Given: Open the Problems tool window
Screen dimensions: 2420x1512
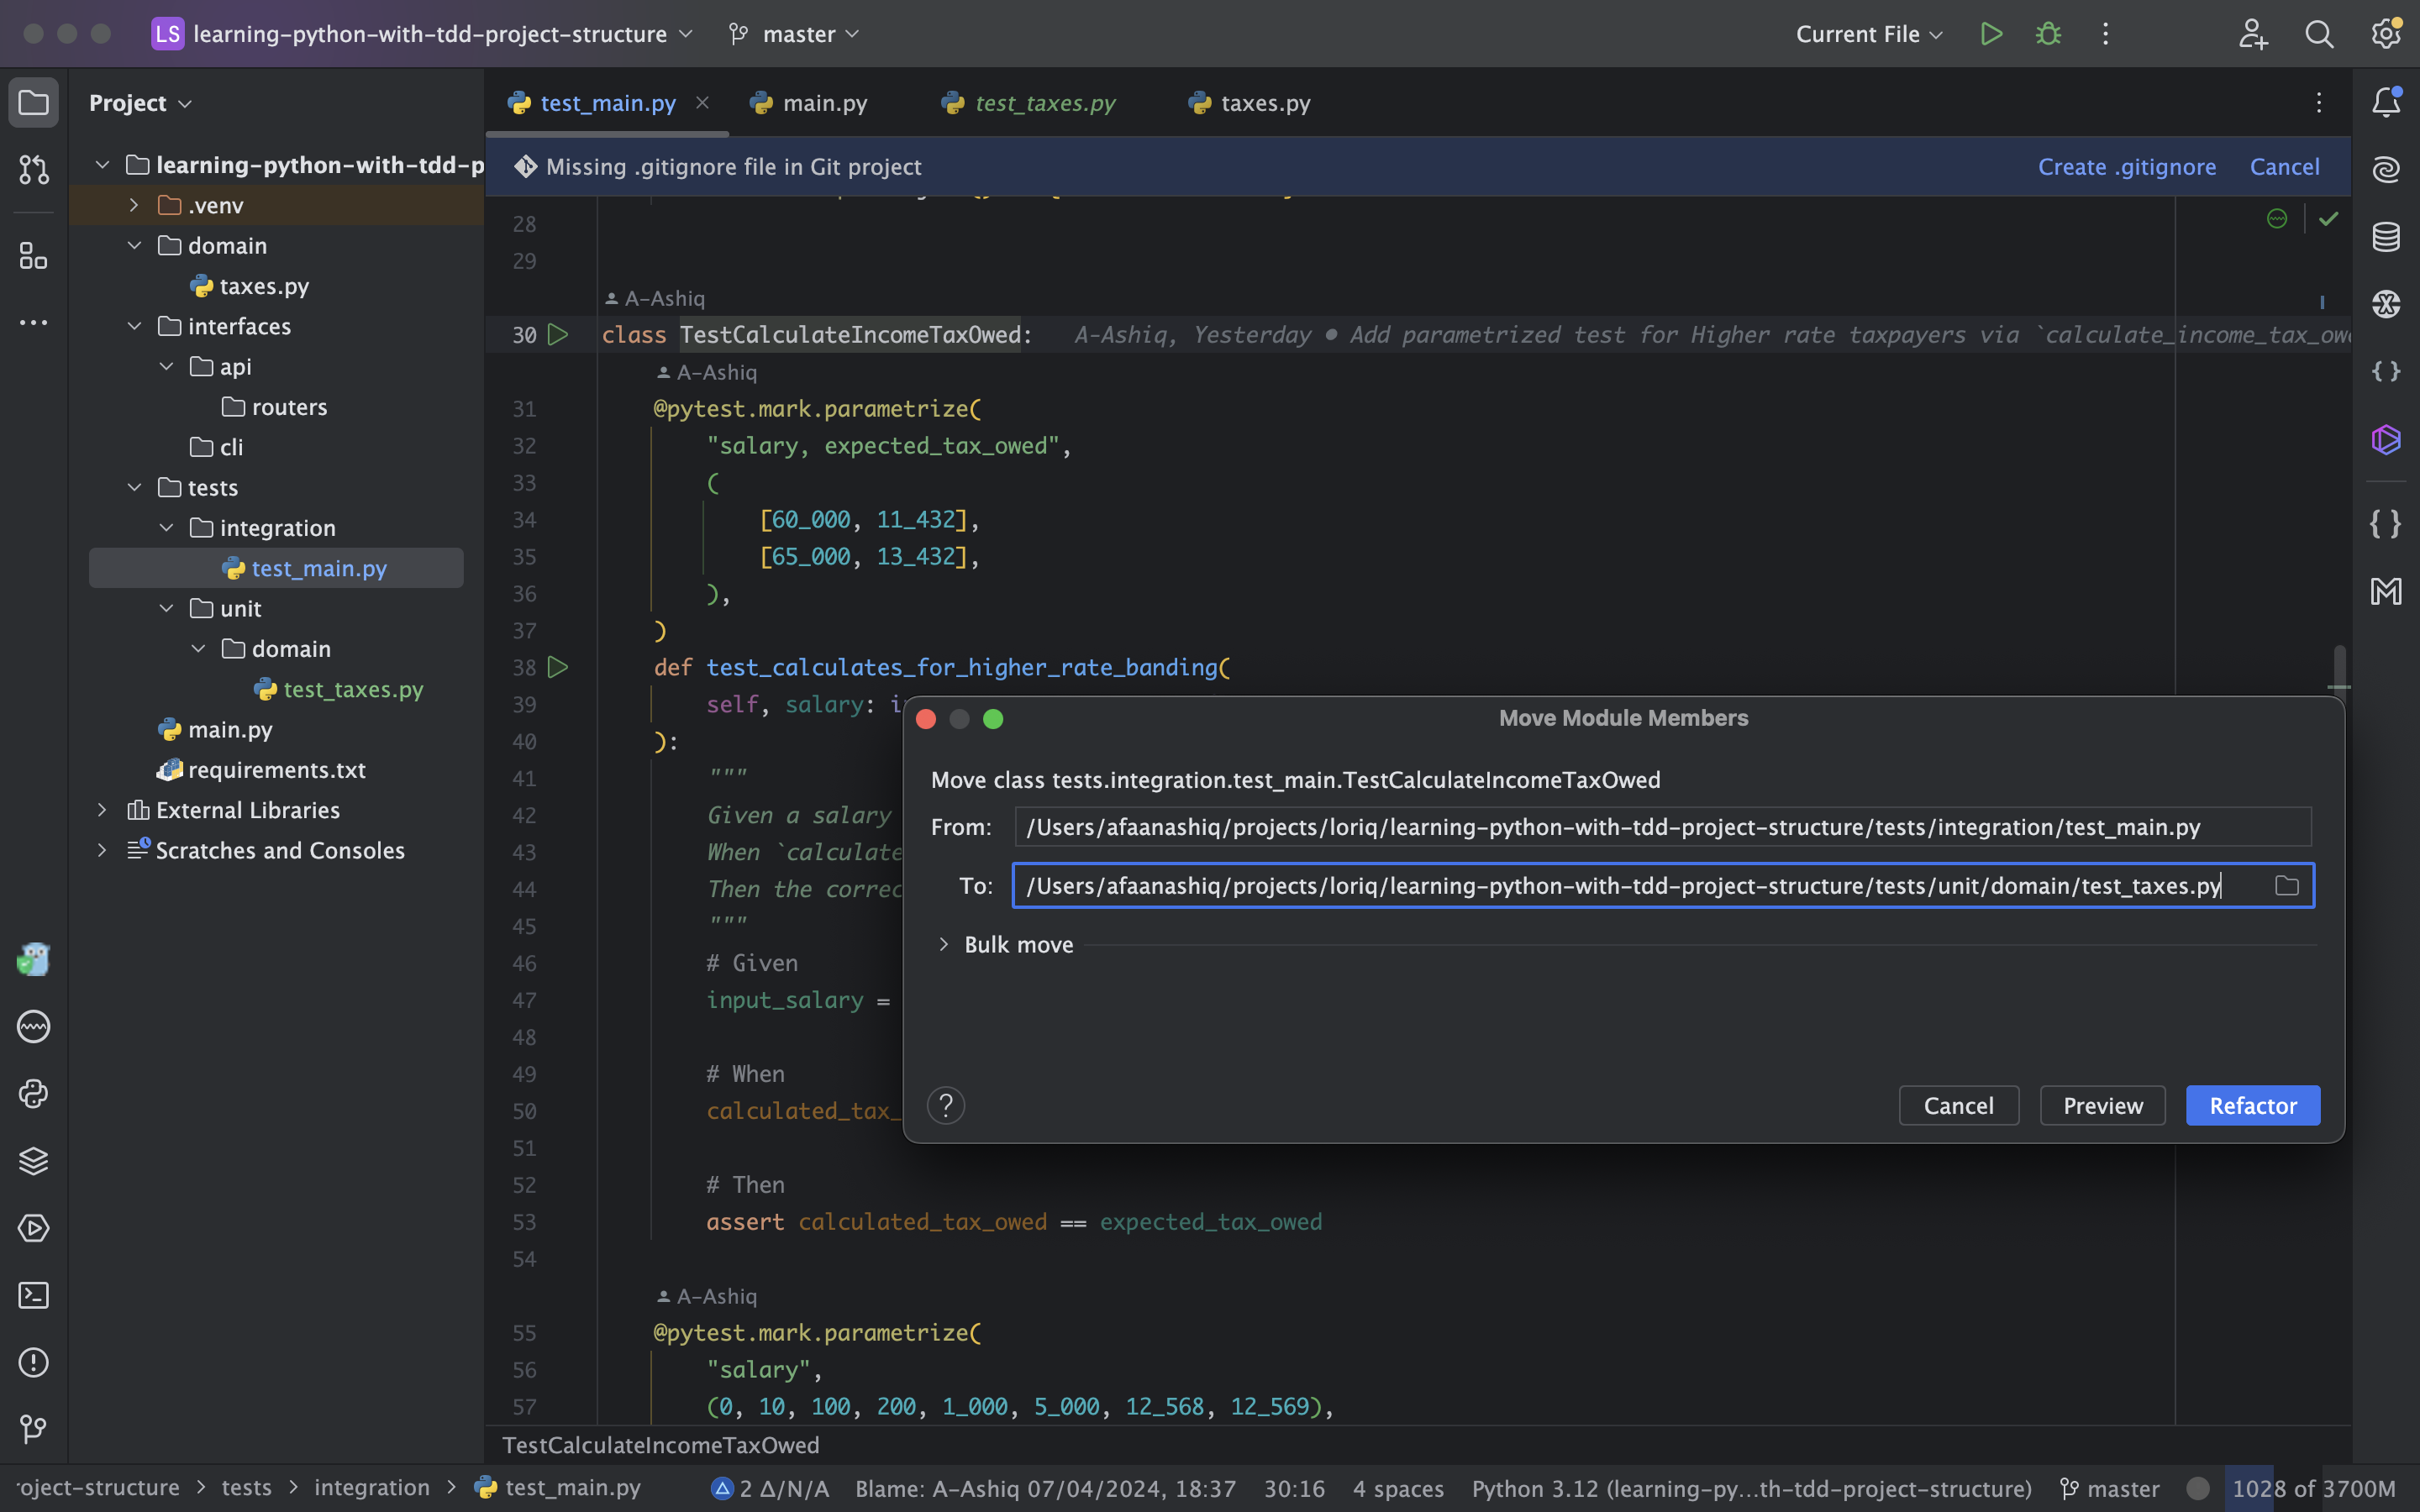Looking at the screenshot, I should pos(33,1362).
